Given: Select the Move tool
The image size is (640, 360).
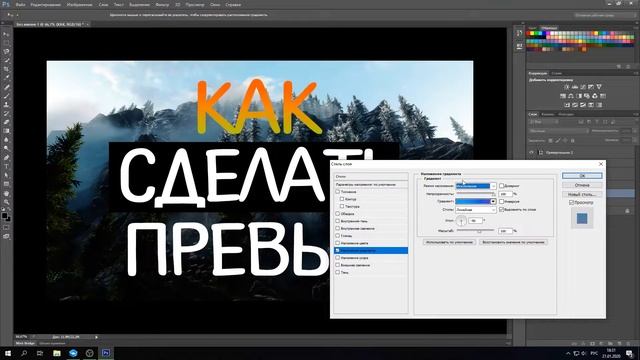Looking at the screenshot, I should 6,35.
